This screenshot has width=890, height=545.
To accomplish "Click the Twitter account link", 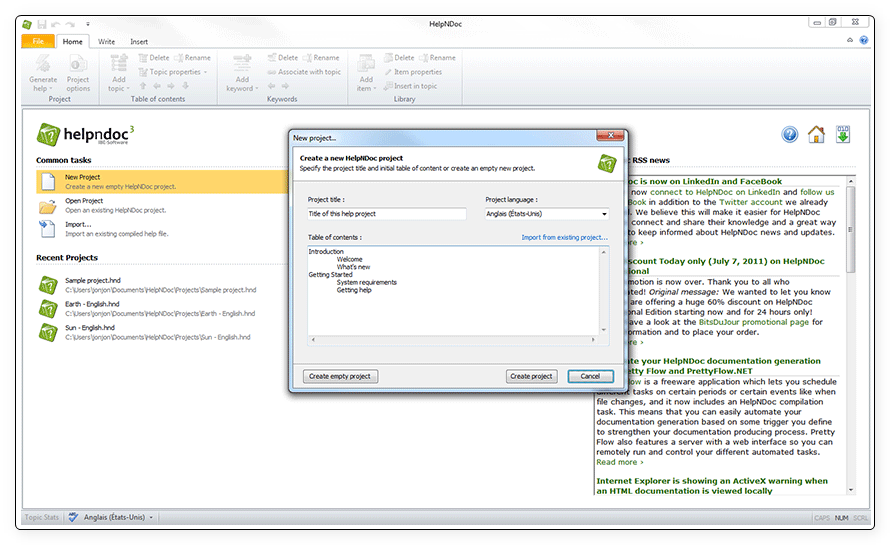I will (751, 202).
